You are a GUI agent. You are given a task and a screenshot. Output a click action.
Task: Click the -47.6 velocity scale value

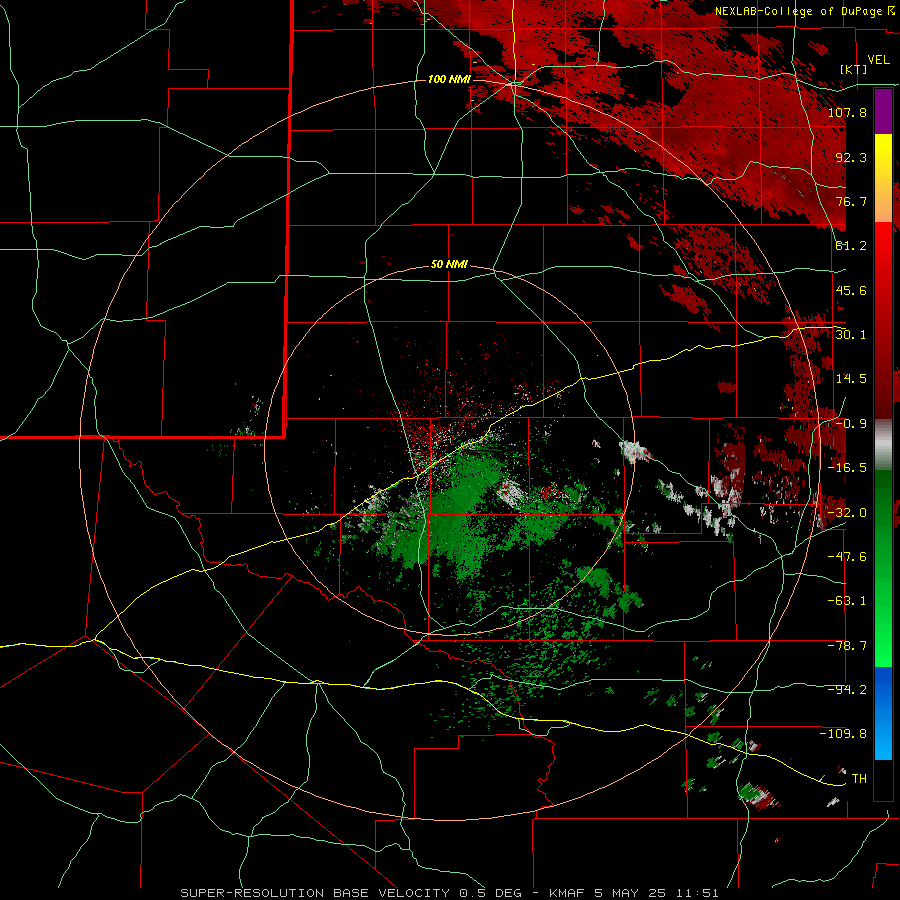[847, 557]
